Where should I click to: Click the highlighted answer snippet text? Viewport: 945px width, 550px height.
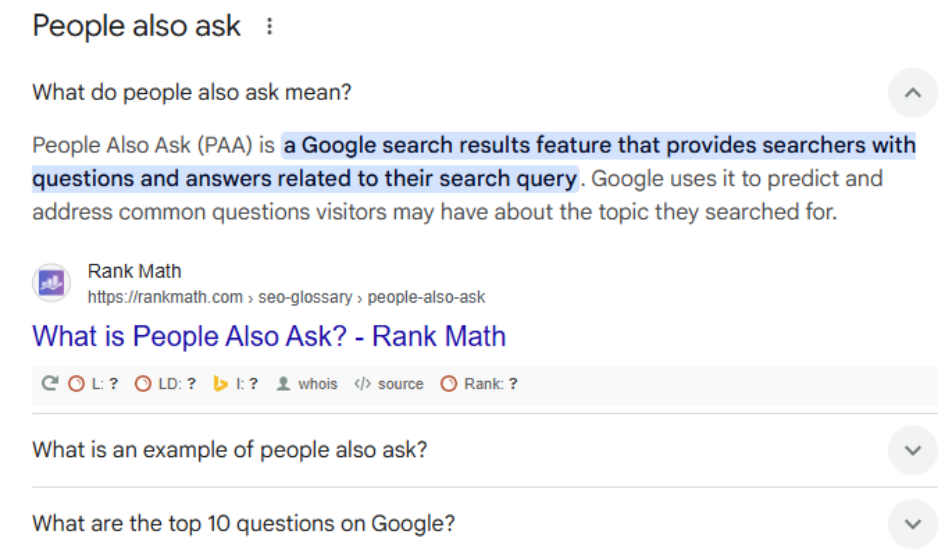[598, 146]
